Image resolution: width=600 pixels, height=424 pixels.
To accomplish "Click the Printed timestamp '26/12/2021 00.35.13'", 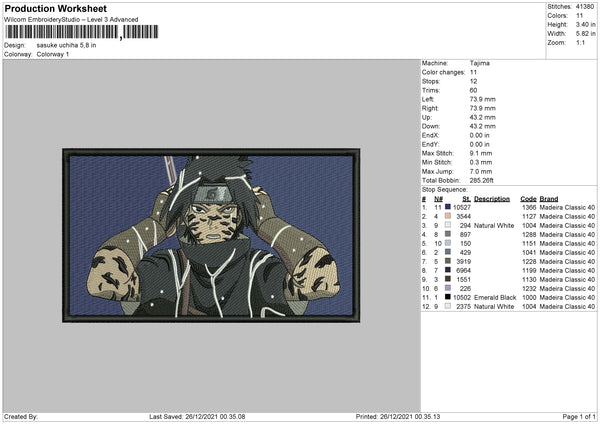I will coord(410,416).
